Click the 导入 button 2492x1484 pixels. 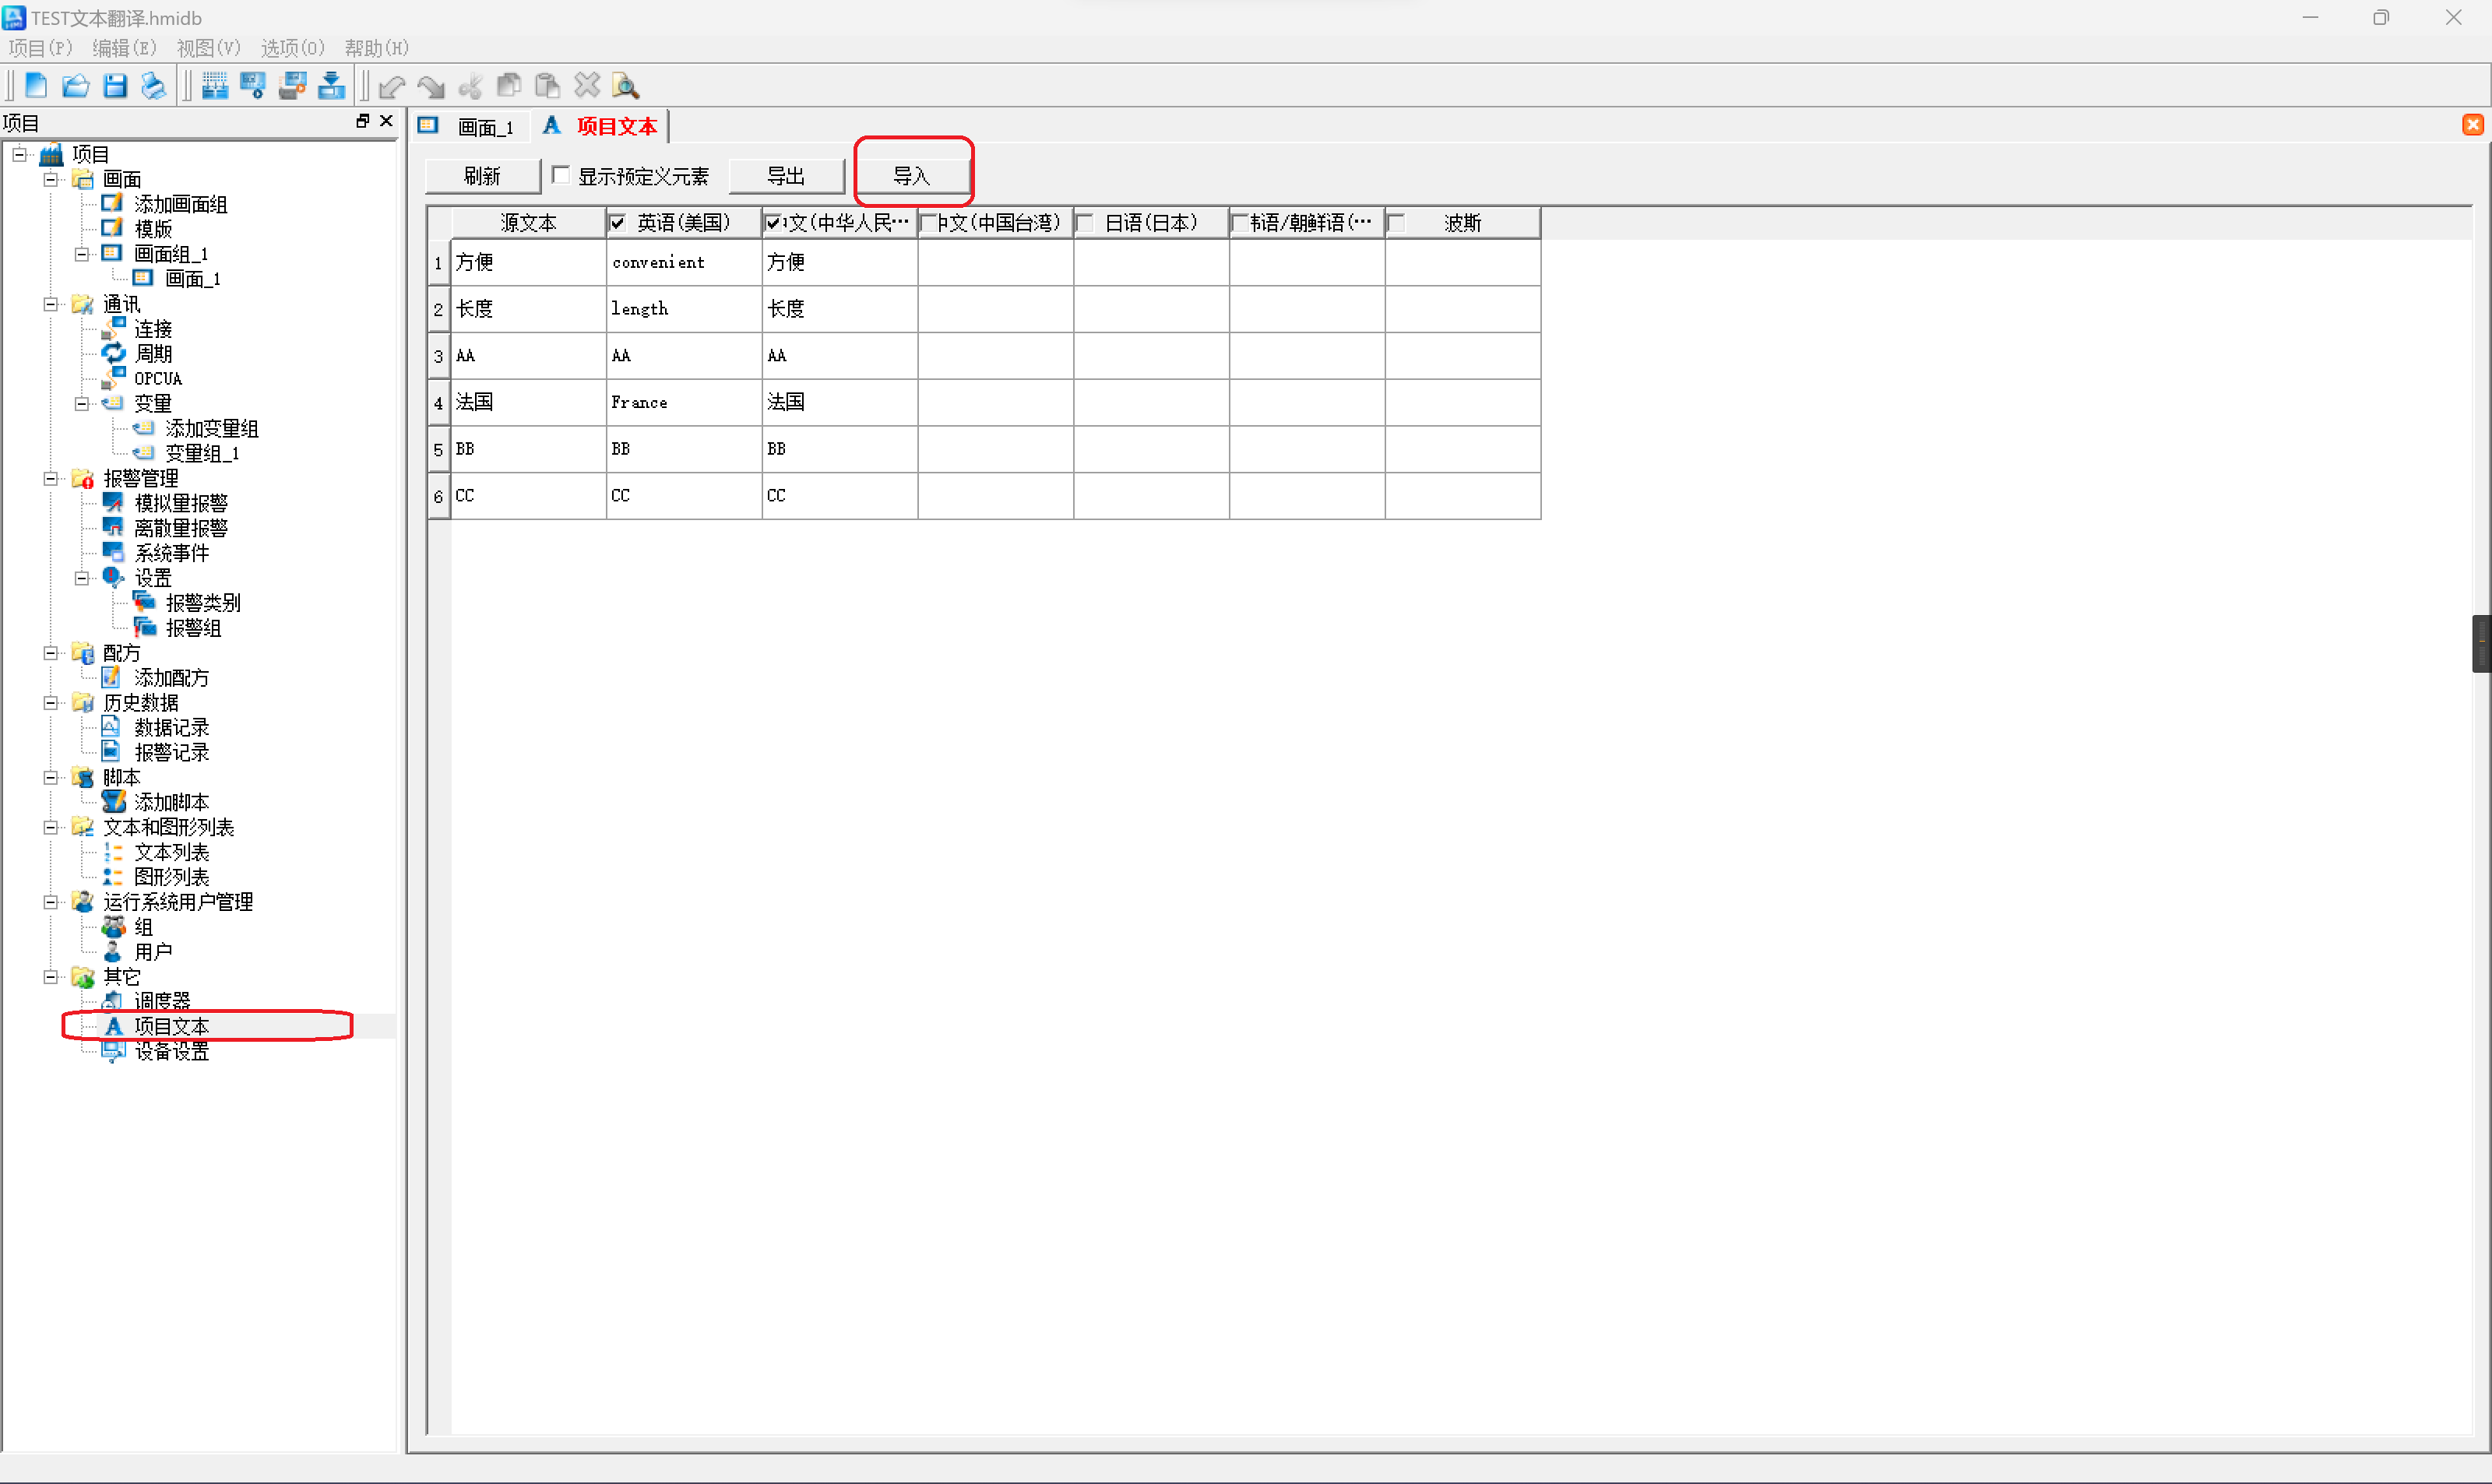[x=912, y=176]
